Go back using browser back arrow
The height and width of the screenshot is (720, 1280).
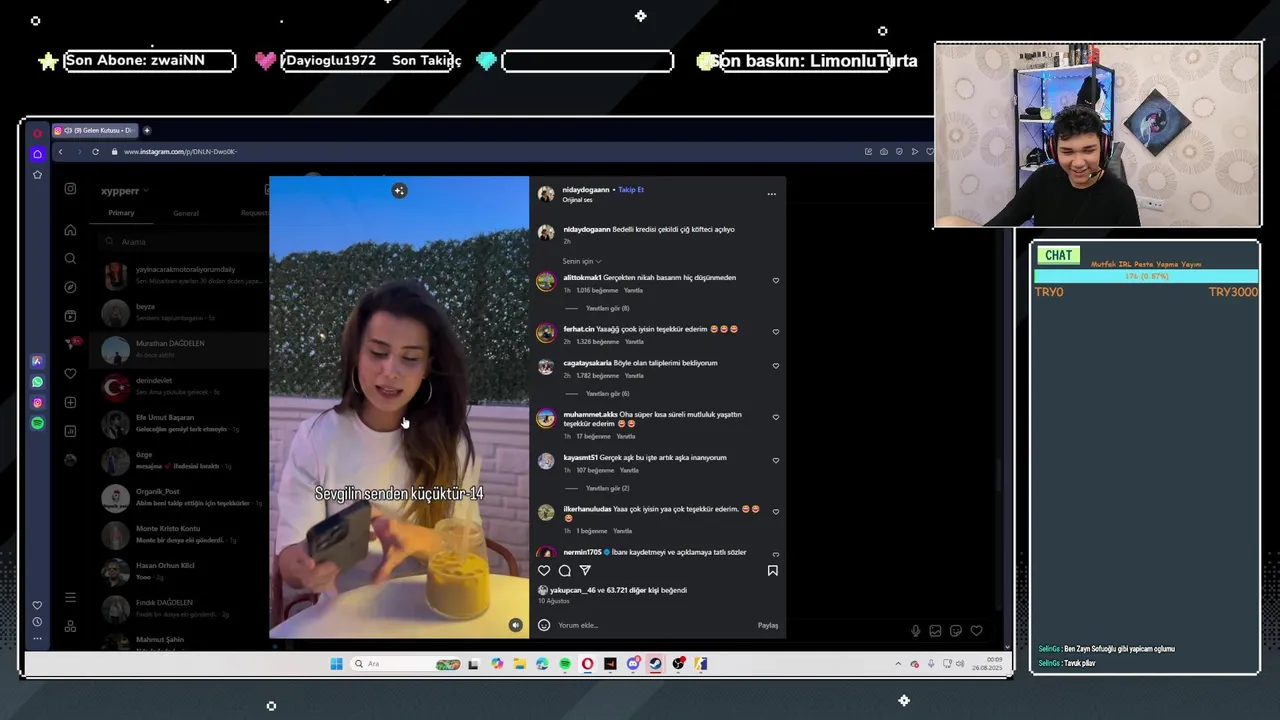60,152
